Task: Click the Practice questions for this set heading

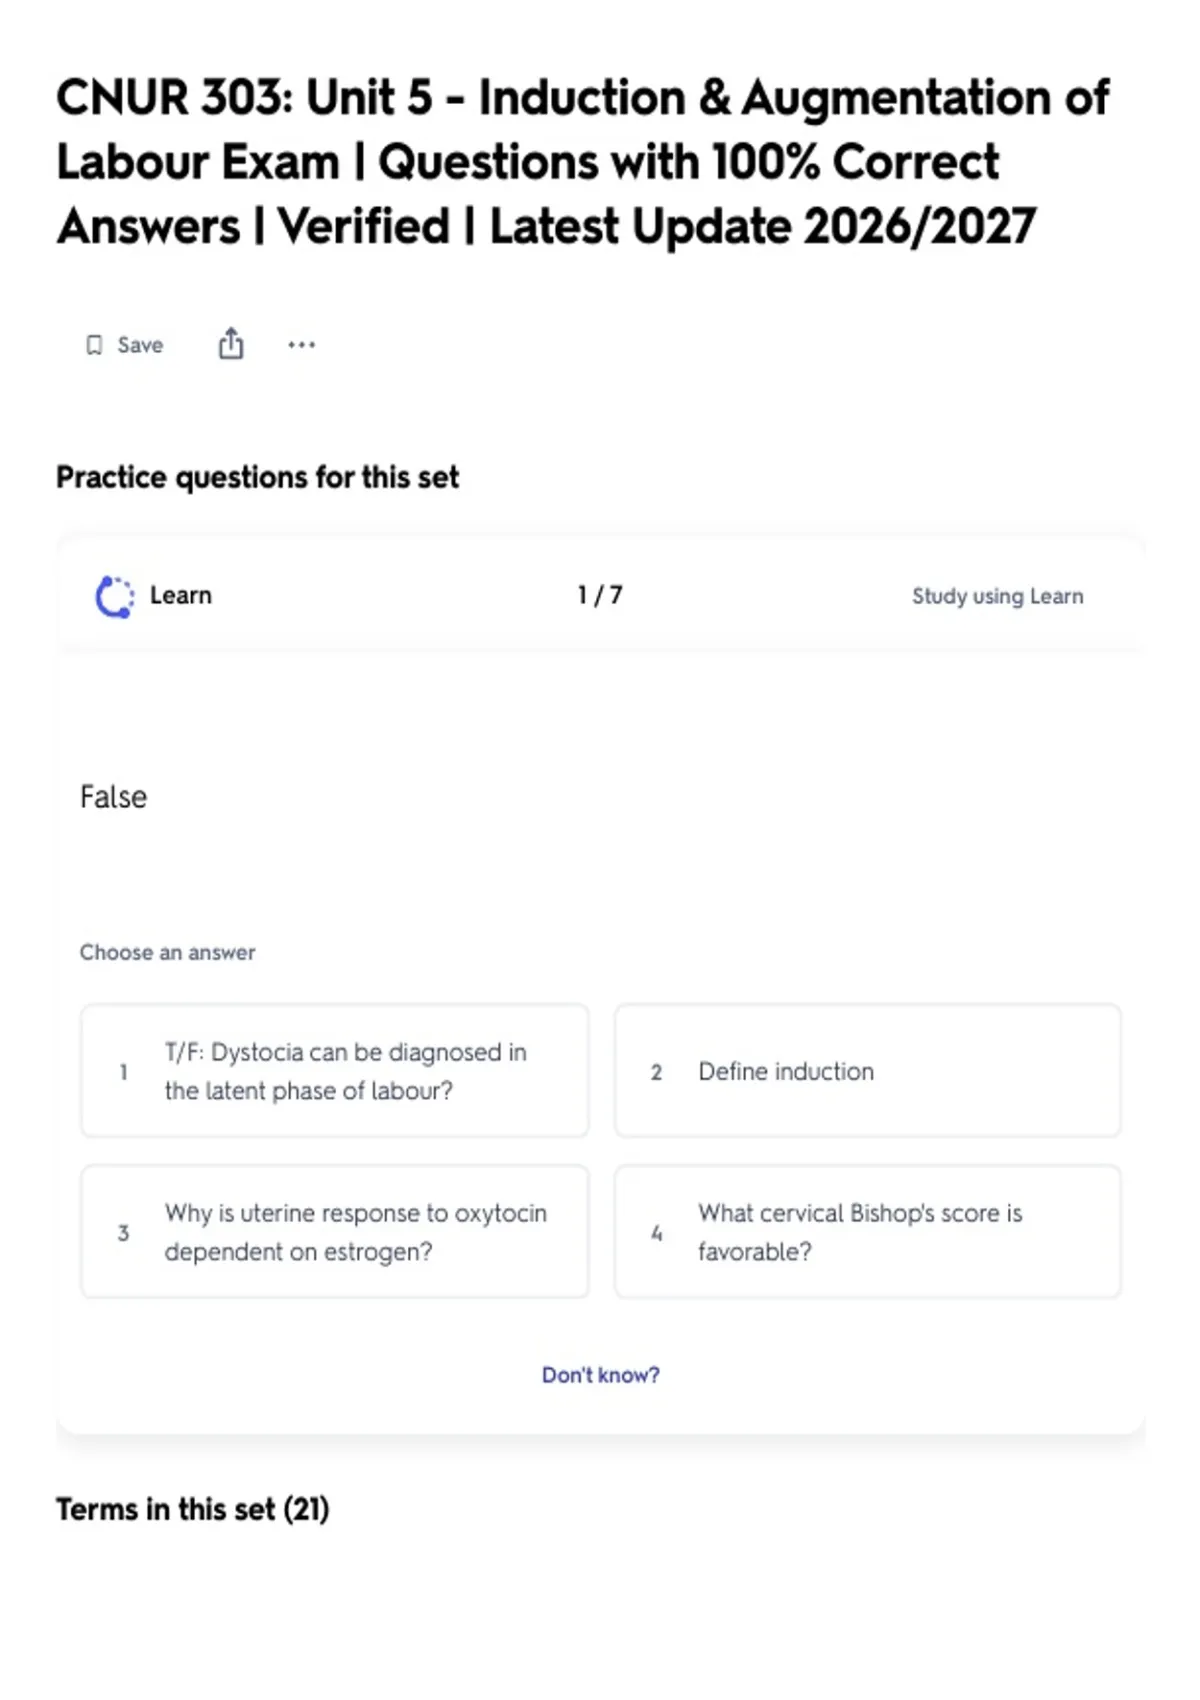Action: point(258,477)
